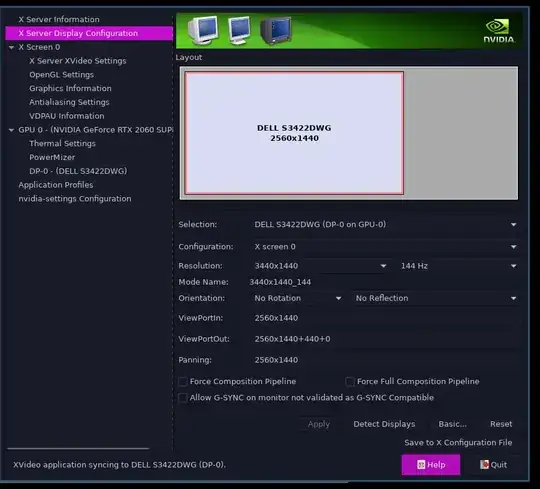Enable Force Composition Pipeline checkbox
Image resolution: width=540 pixels, height=489 pixels.
point(183,382)
